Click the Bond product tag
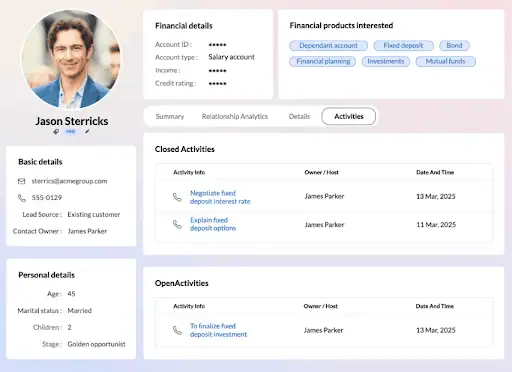 point(454,45)
